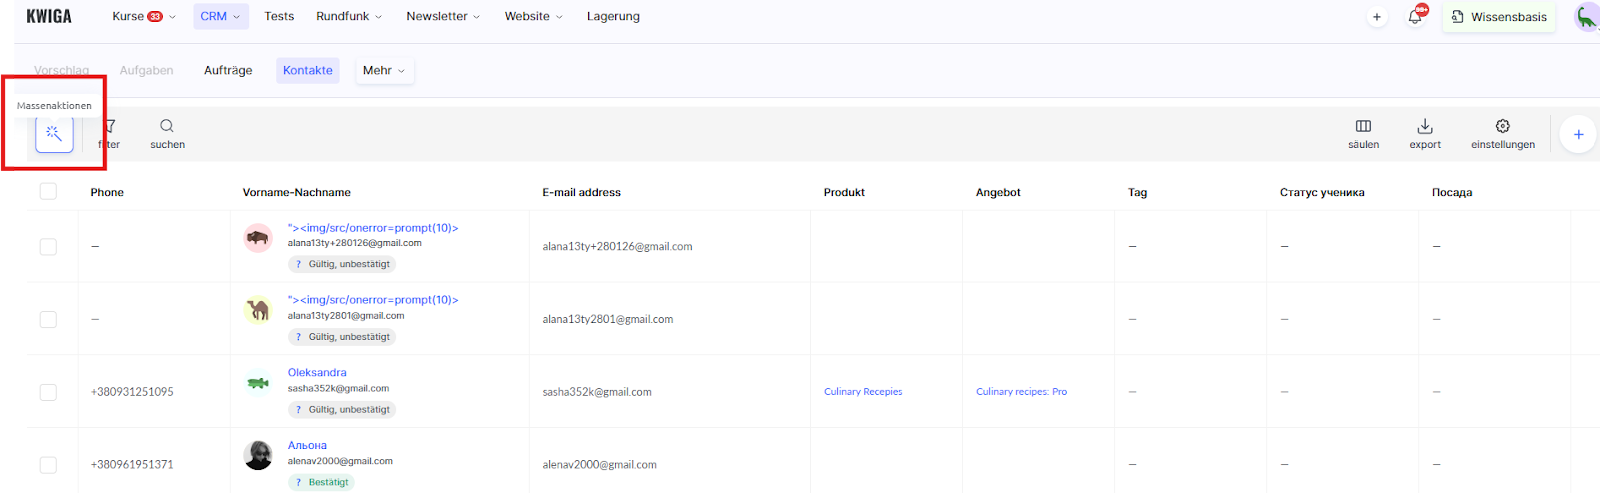Click the Massenaktionen magic wand icon
The image size is (1600, 493).
54,133
